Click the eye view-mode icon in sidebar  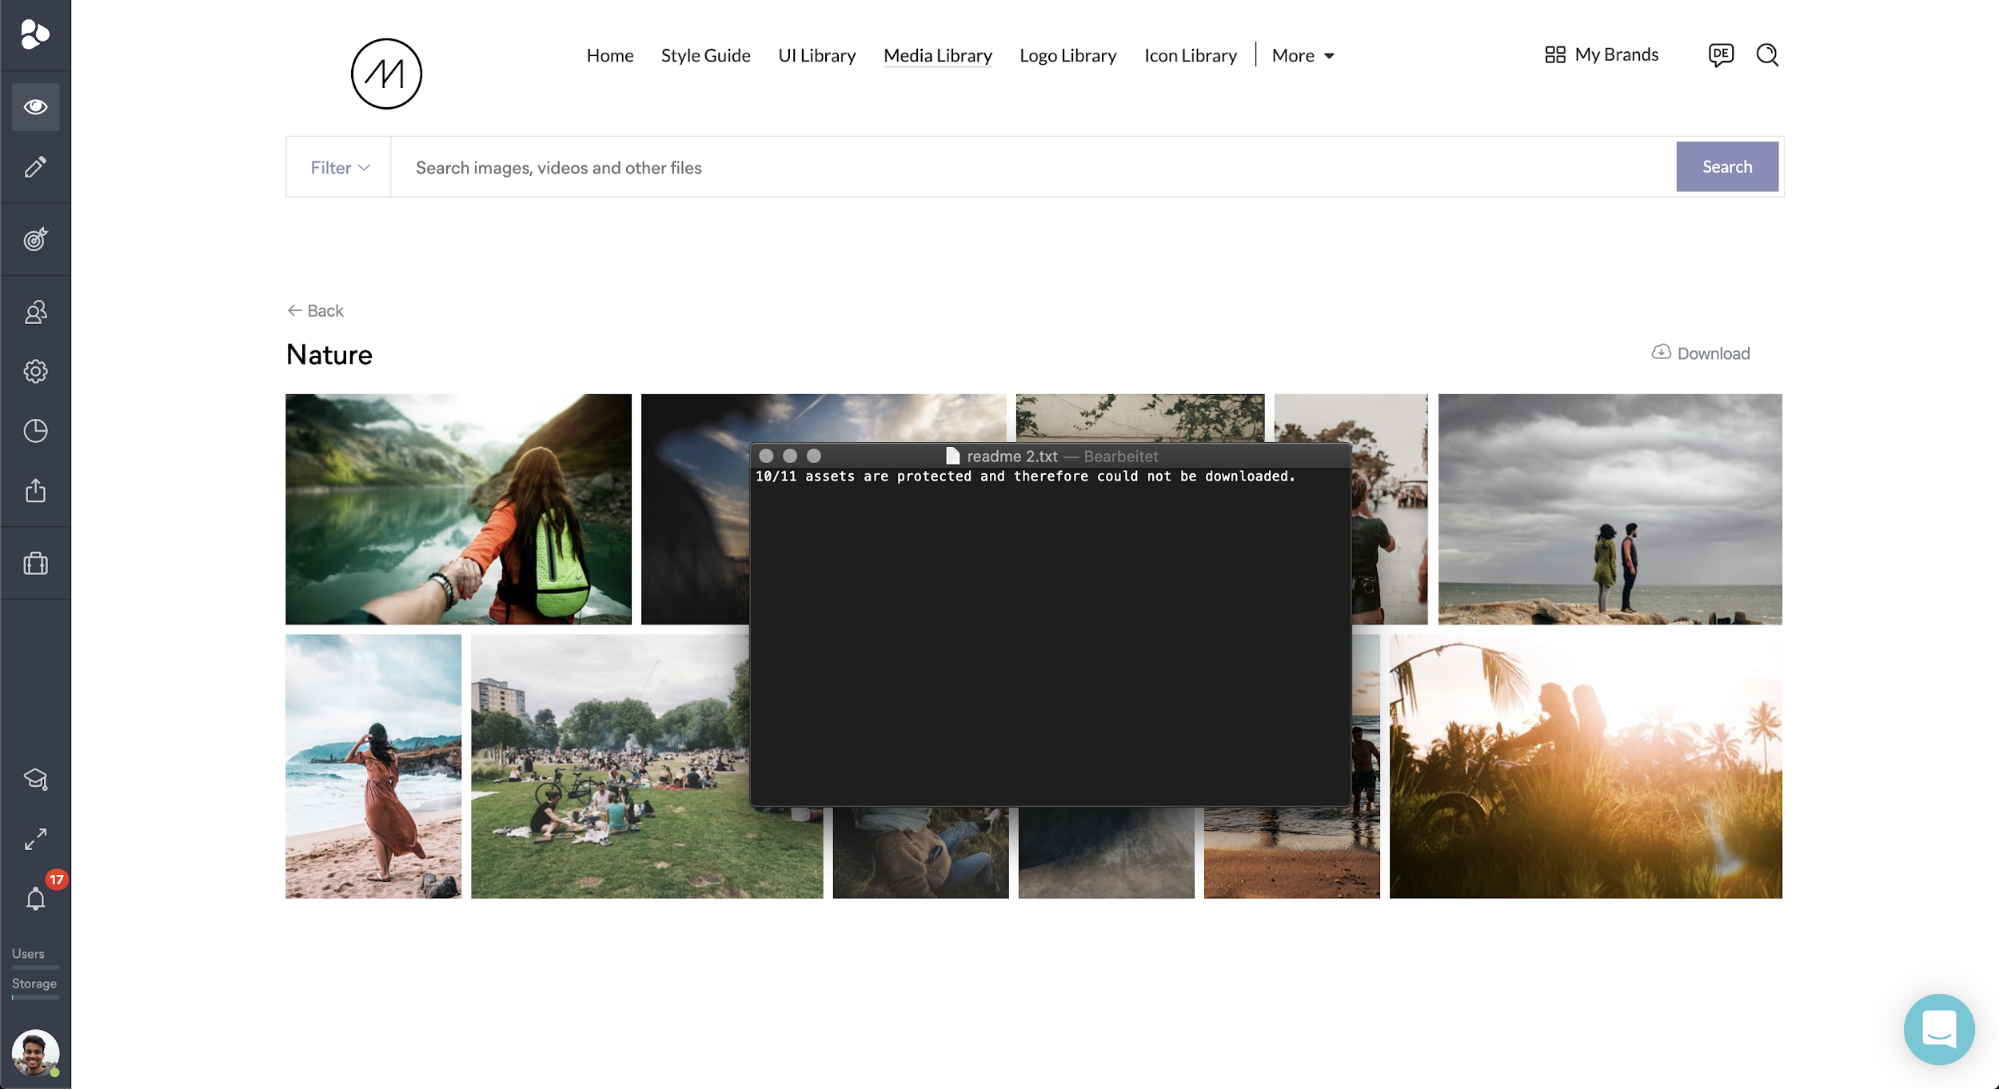pos(35,107)
